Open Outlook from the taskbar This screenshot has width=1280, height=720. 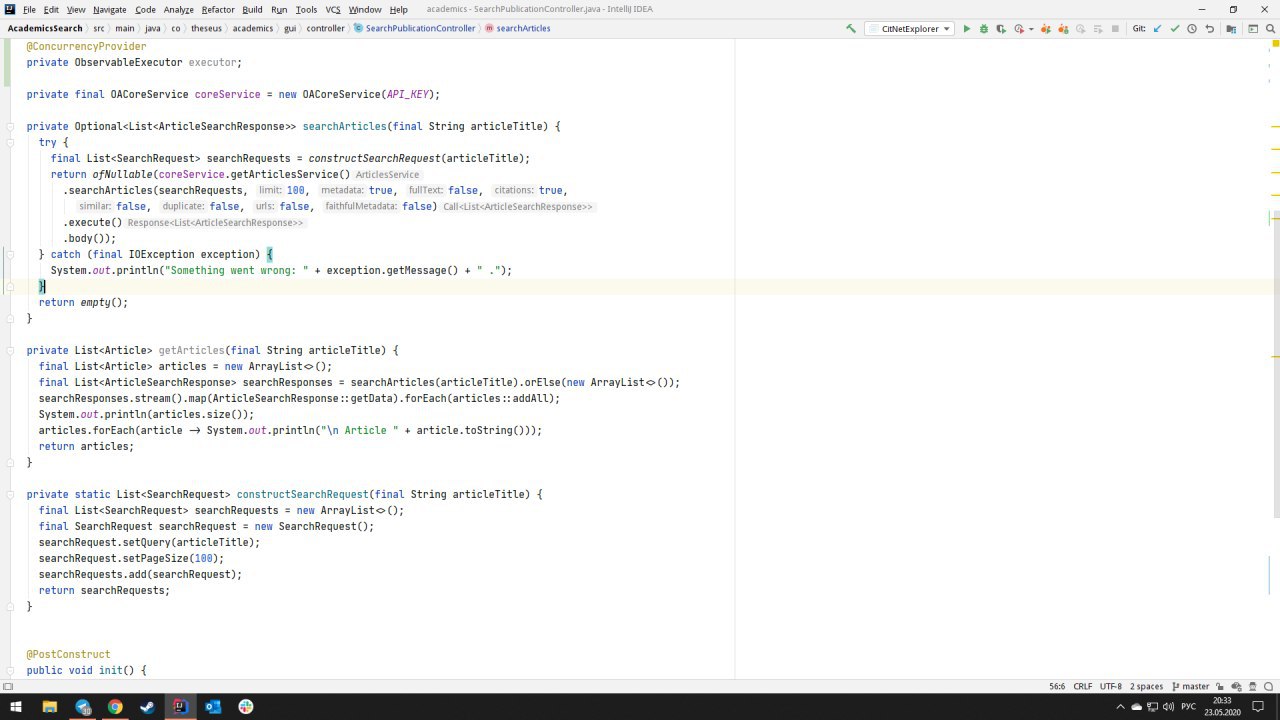pos(213,707)
